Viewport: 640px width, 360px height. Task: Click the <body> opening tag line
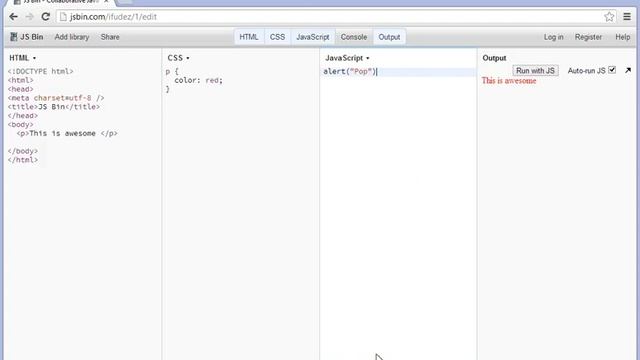pyautogui.click(x=20, y=124)
